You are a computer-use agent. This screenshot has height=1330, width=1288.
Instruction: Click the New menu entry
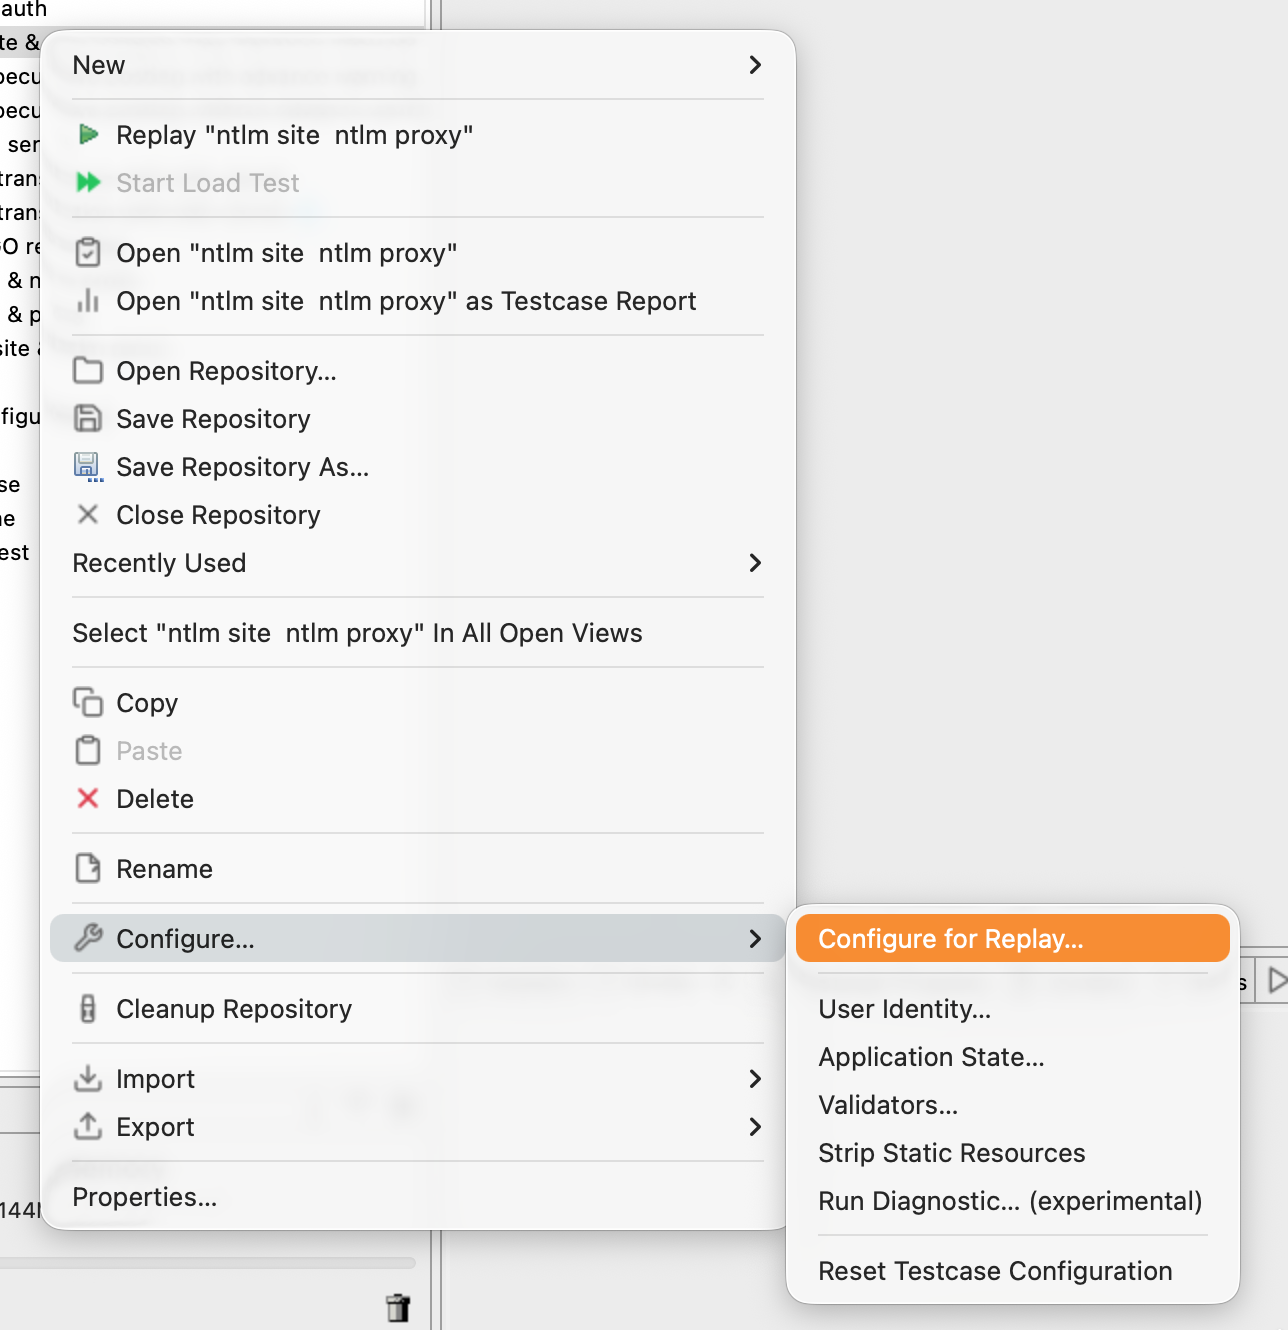pyautogui.click(x=417, y=65)
